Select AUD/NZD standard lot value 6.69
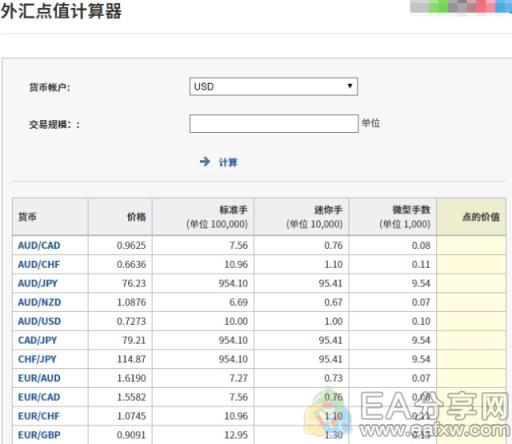512x444 pixels. [x=239, y=302]
